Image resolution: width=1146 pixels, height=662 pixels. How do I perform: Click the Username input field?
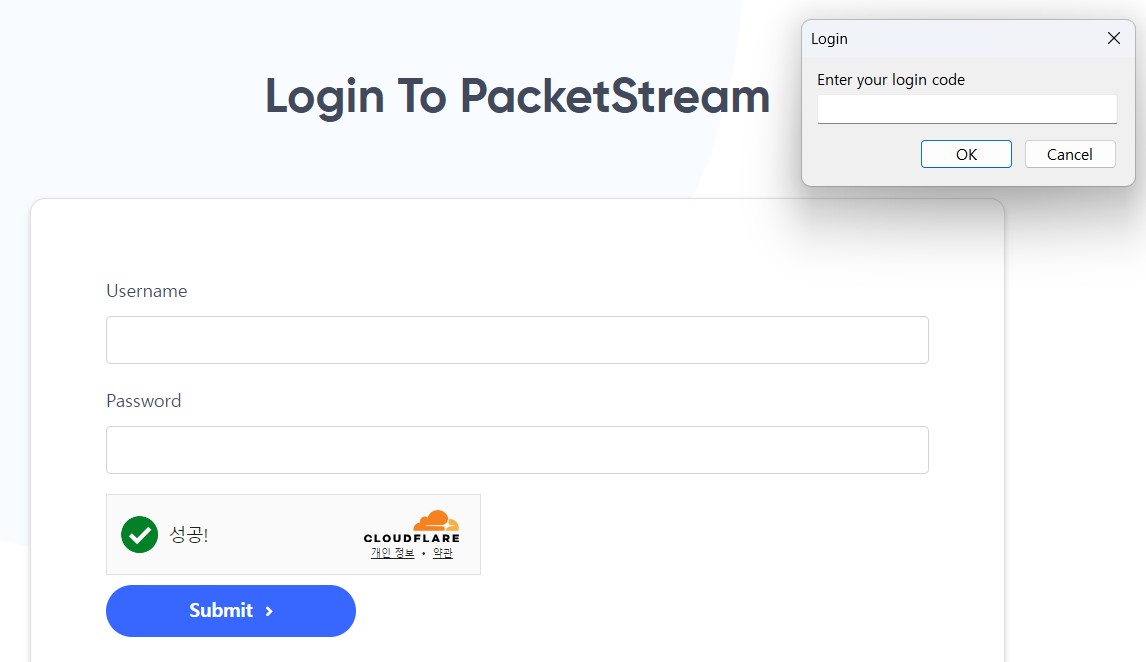(516, 339)
